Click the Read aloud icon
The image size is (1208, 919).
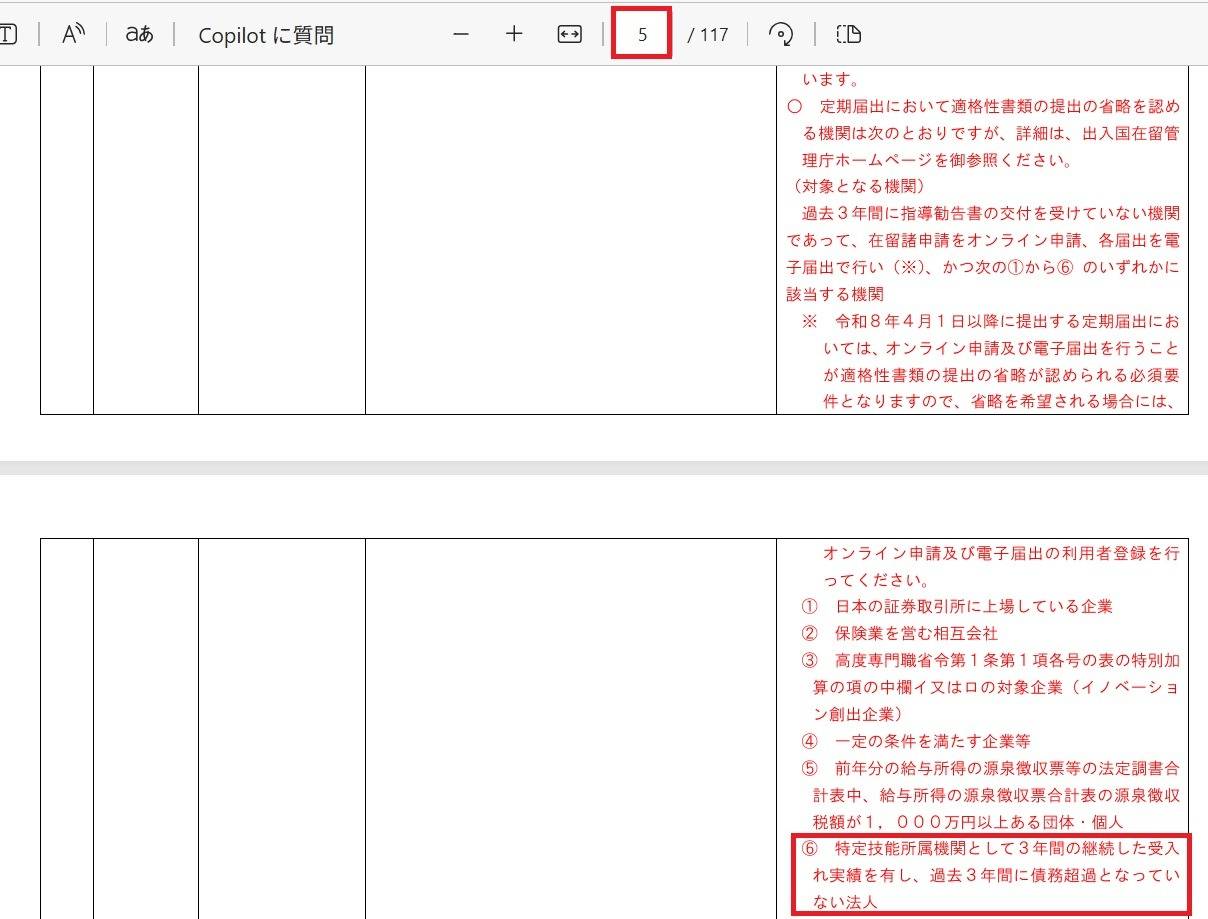point(73,34)
